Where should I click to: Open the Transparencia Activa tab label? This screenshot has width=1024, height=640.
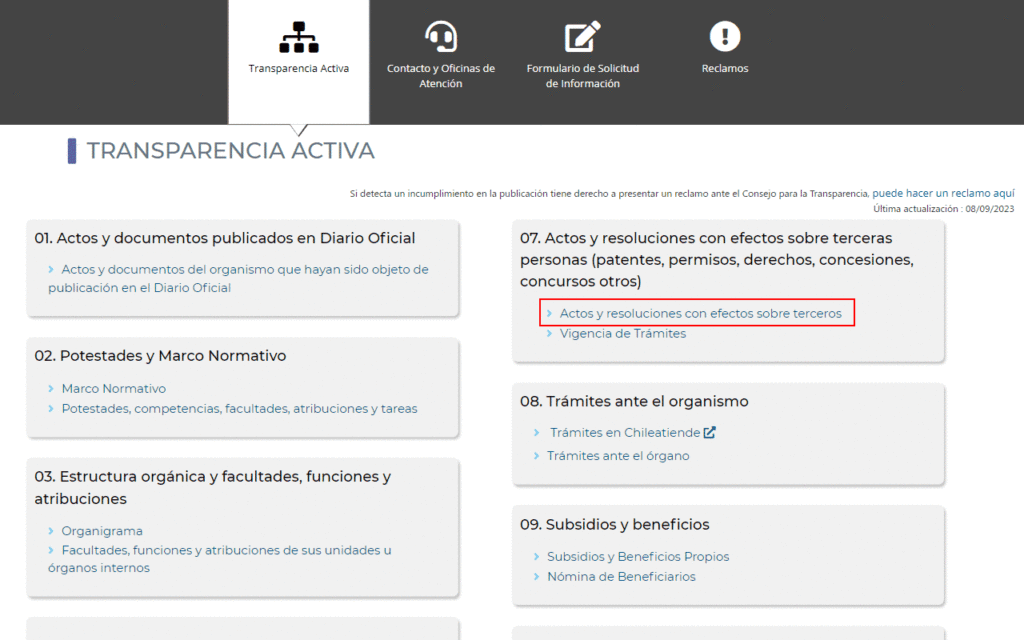(x=298, y=69)
